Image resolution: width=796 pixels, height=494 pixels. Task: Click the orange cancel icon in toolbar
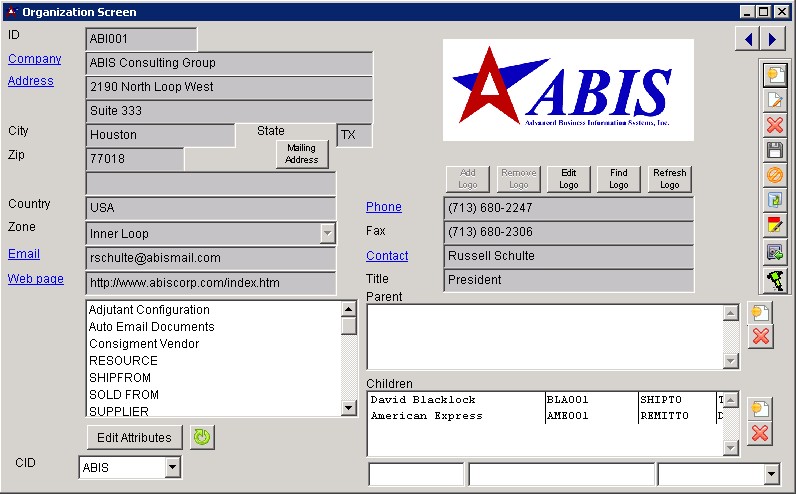(x=774, y=175)
